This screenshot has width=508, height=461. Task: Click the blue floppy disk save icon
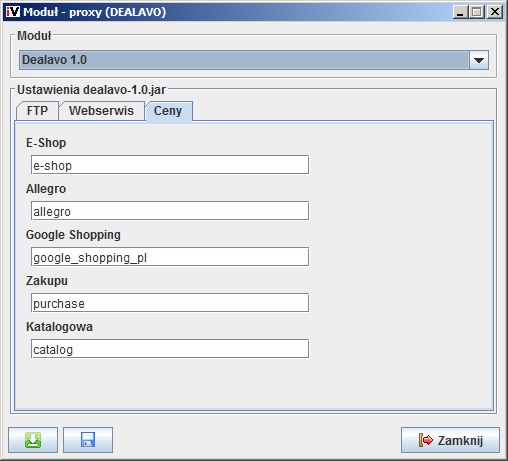[88, 440]
